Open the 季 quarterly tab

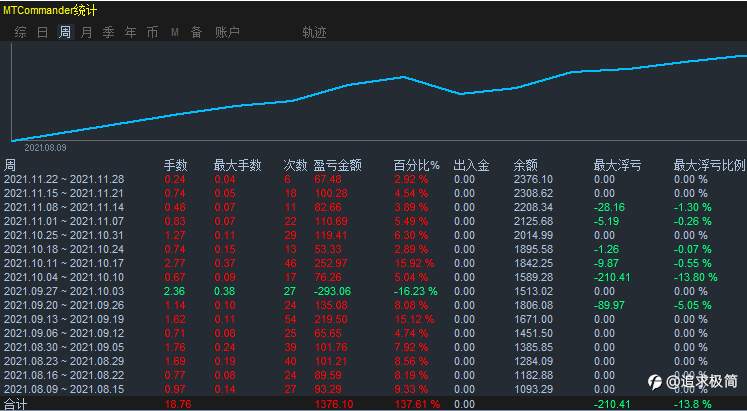(x=108, y=32)
